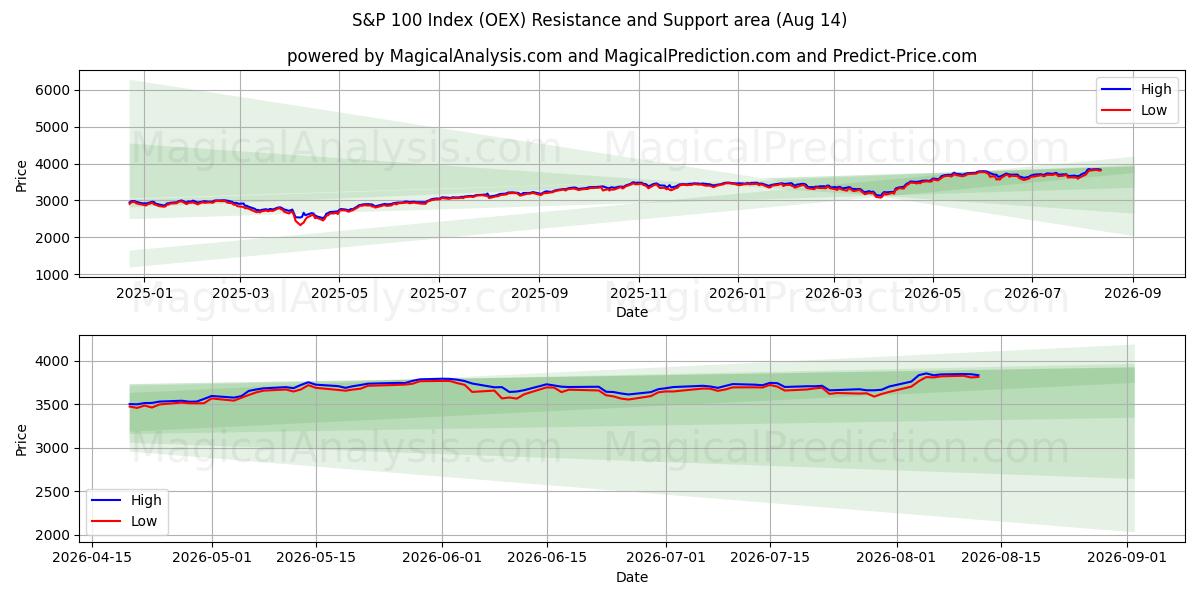The height and width of the screenshot is (600, 1200).
Task: Click top chart y-axis value '6000'
Action: click(x=54, y=90)
